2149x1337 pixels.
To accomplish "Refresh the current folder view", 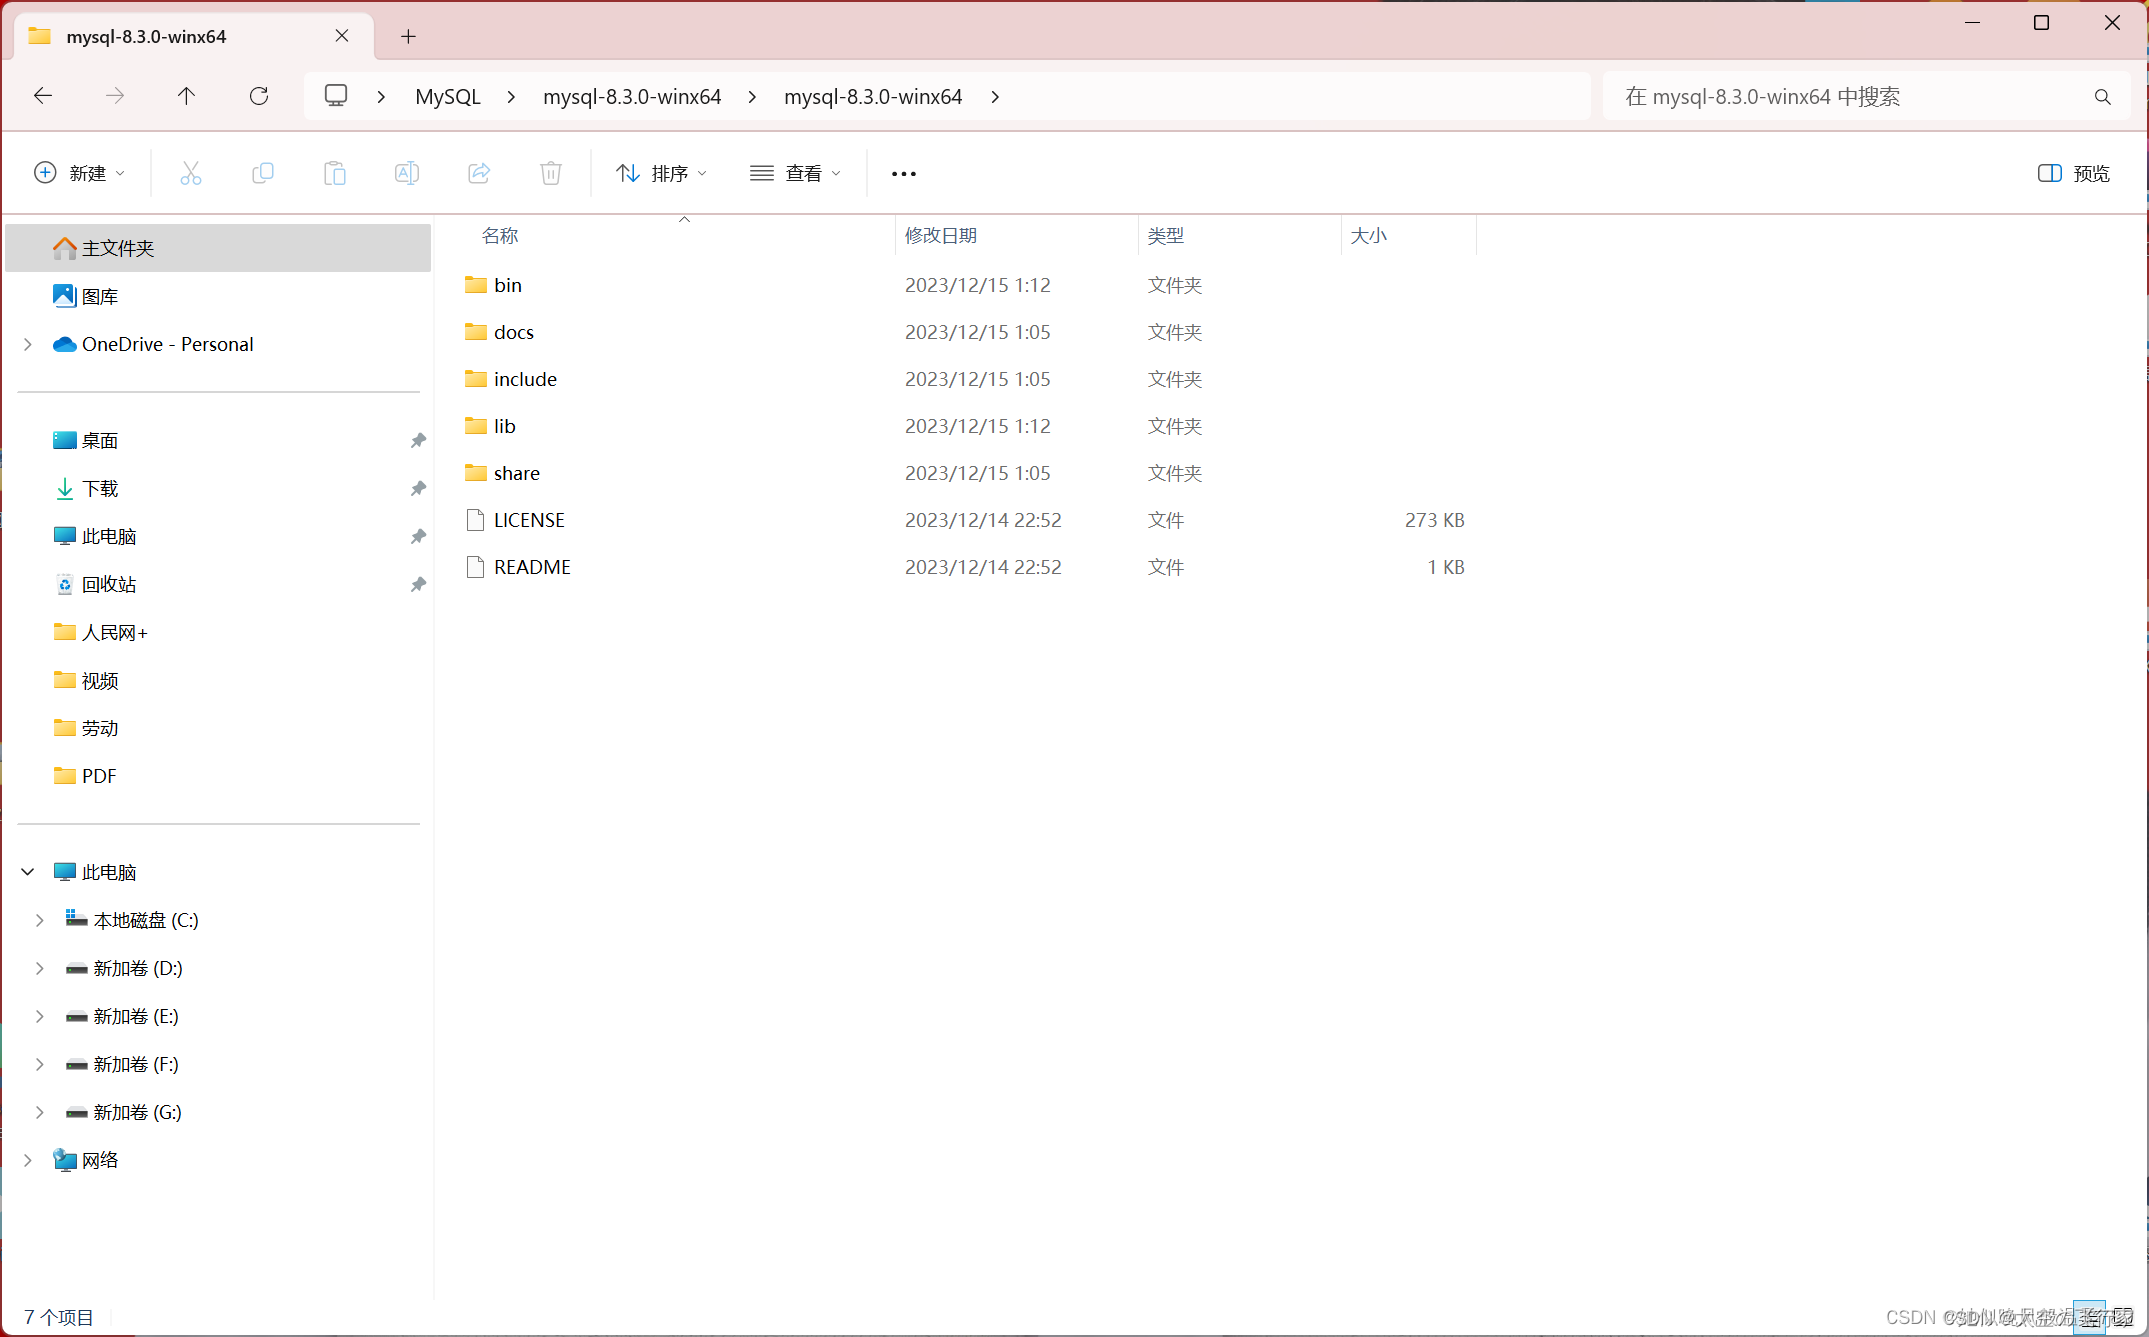I will (258, 96).
